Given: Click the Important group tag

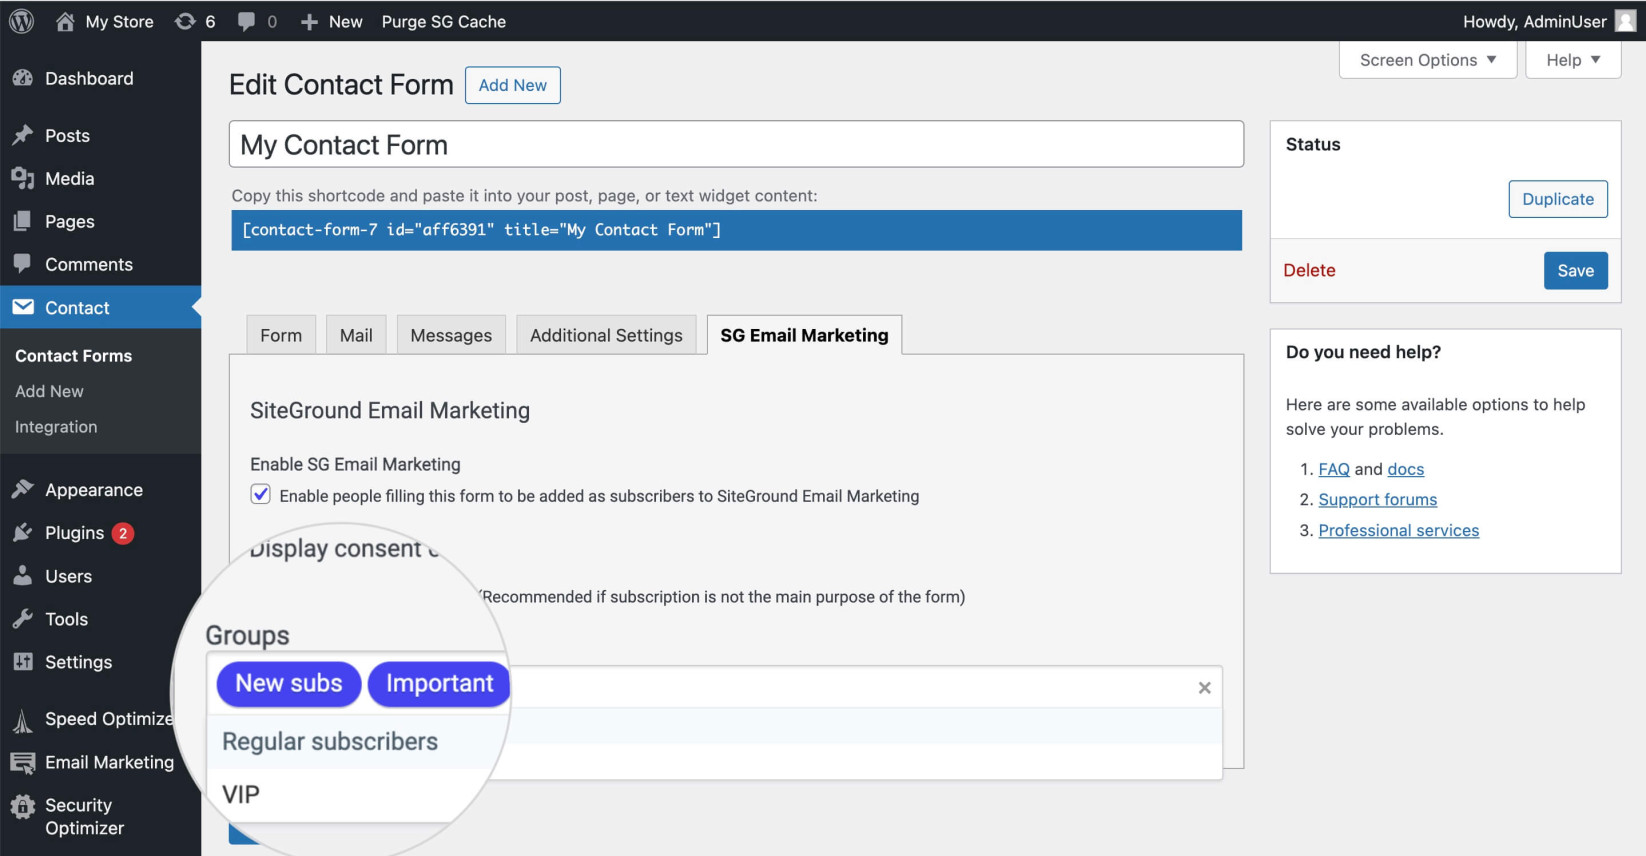Looking at the screenshot, I should [439, 684].
